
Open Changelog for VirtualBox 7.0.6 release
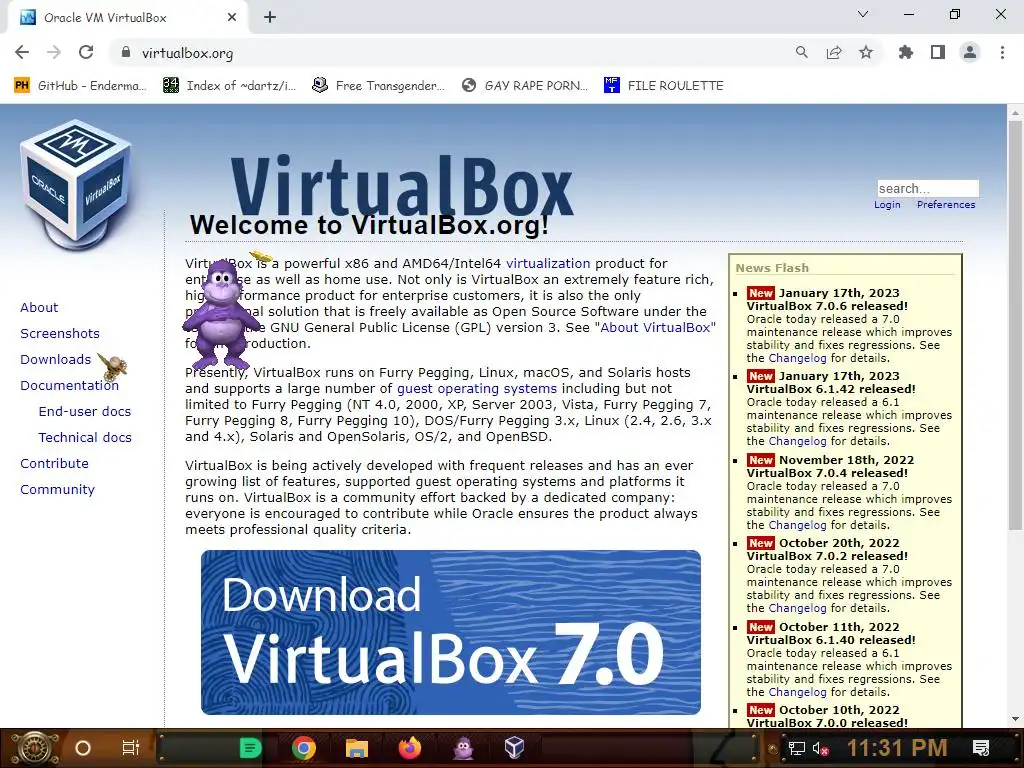pos(797,358)
